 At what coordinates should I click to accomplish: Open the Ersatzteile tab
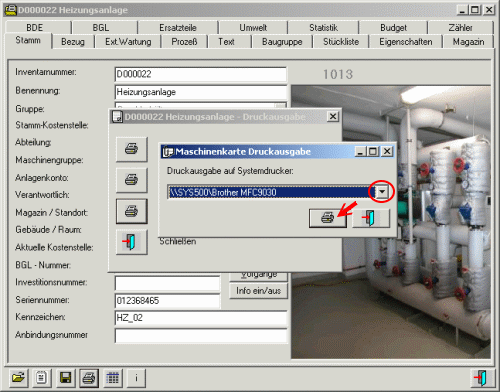pos(178,27)
